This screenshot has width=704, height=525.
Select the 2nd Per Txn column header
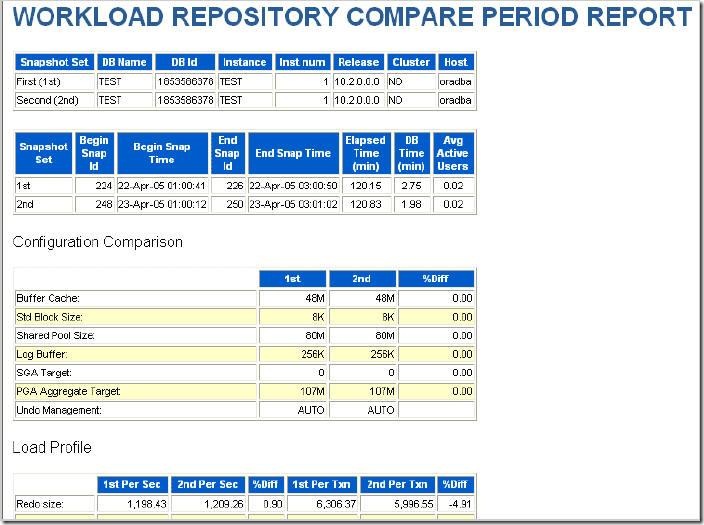click(x=397, y=485)
